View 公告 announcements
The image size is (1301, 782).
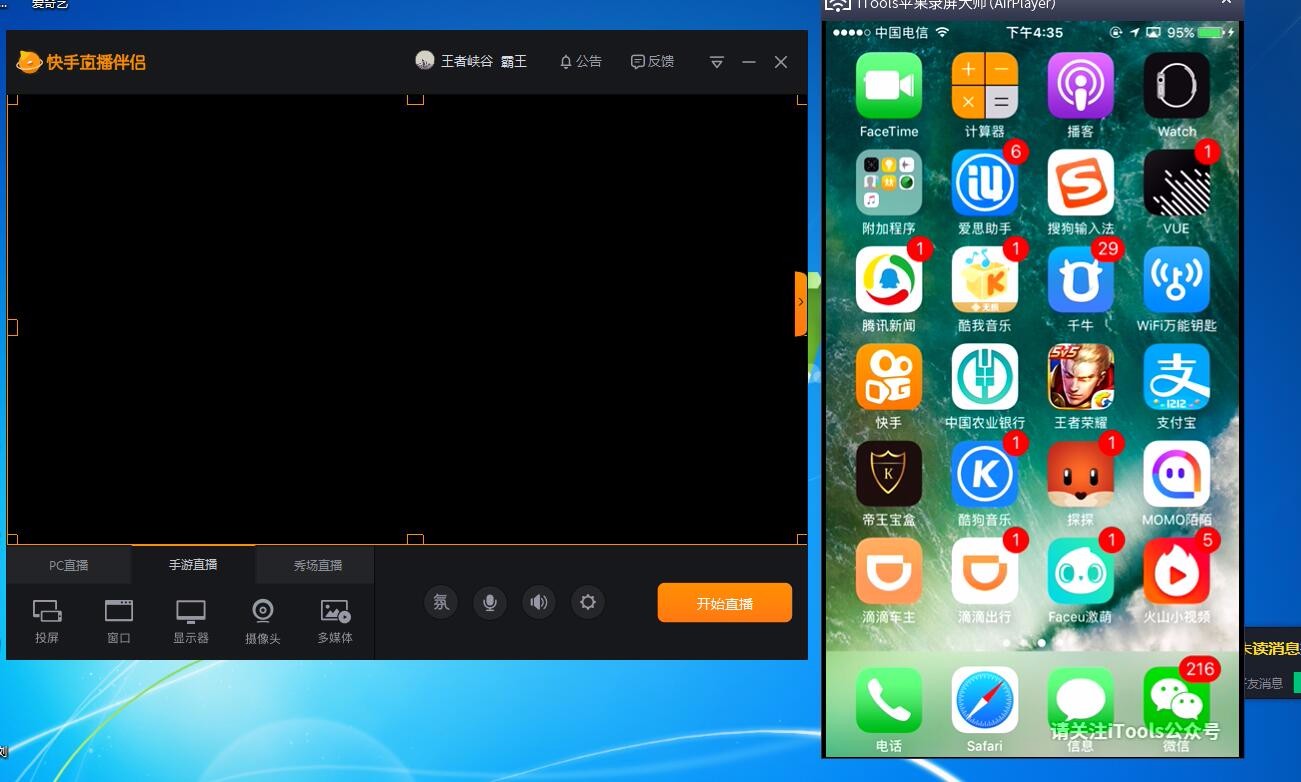[x=581, y=62]
